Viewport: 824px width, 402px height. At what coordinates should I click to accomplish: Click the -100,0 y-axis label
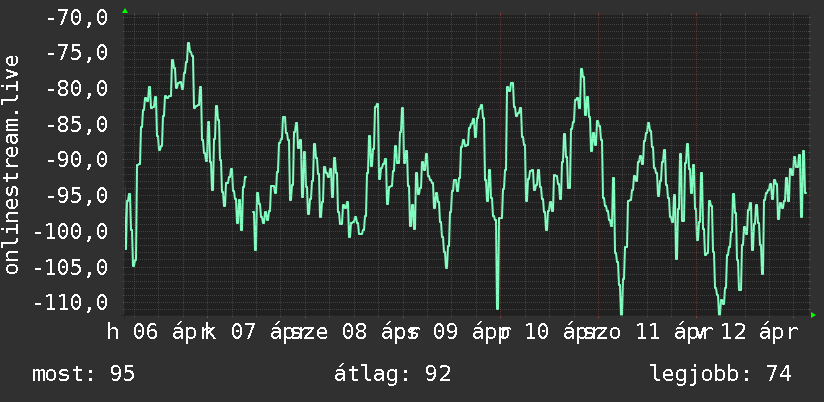(71, 232)
